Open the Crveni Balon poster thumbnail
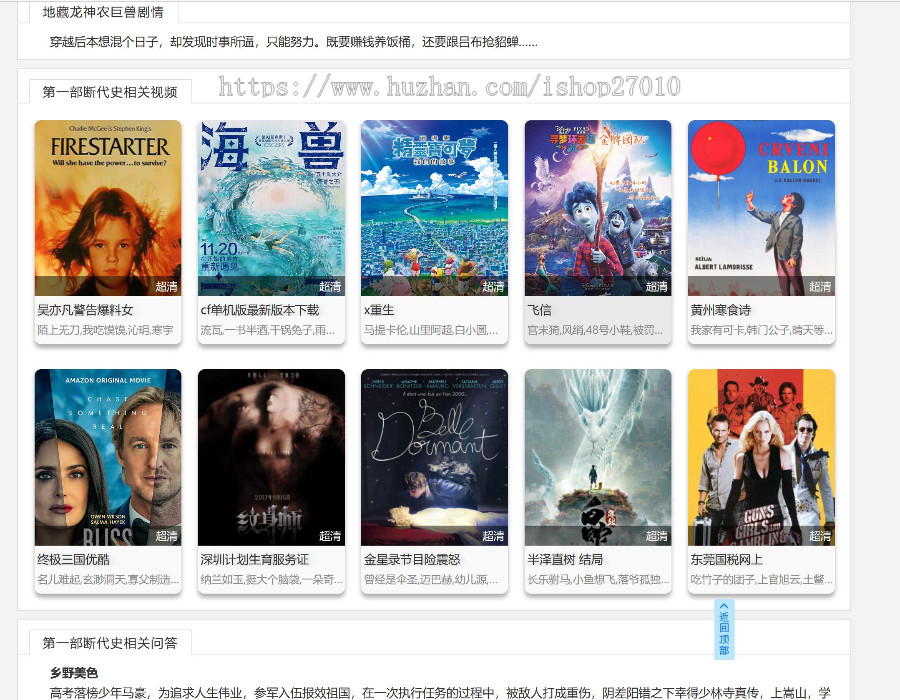The width and height of the screenshot is (900, 700). pyautogui.click(x=761, y=208)
